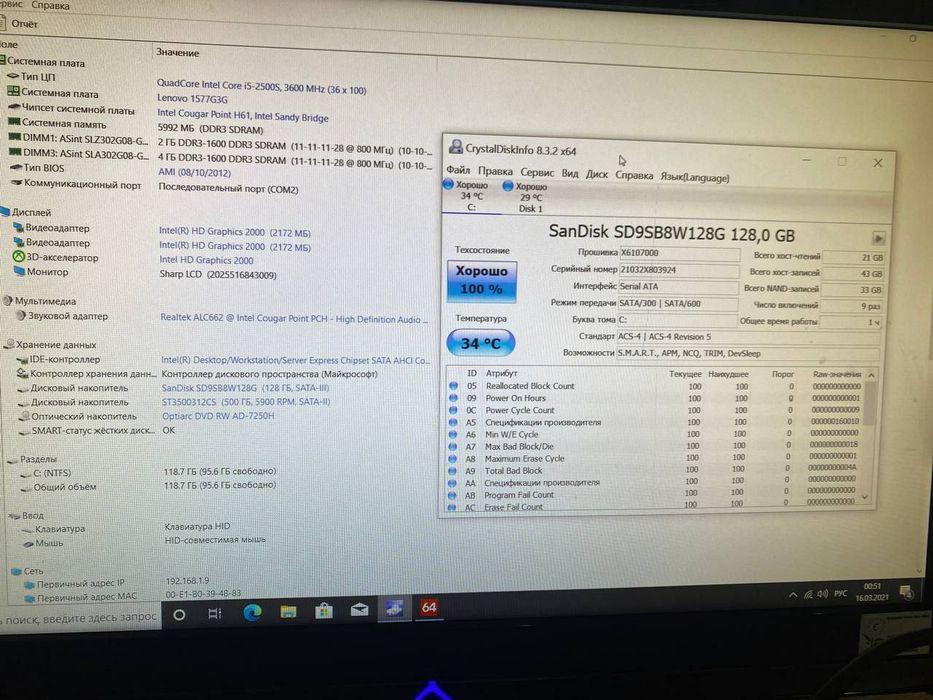Select the C: disk tab at 34 °C

471,196
